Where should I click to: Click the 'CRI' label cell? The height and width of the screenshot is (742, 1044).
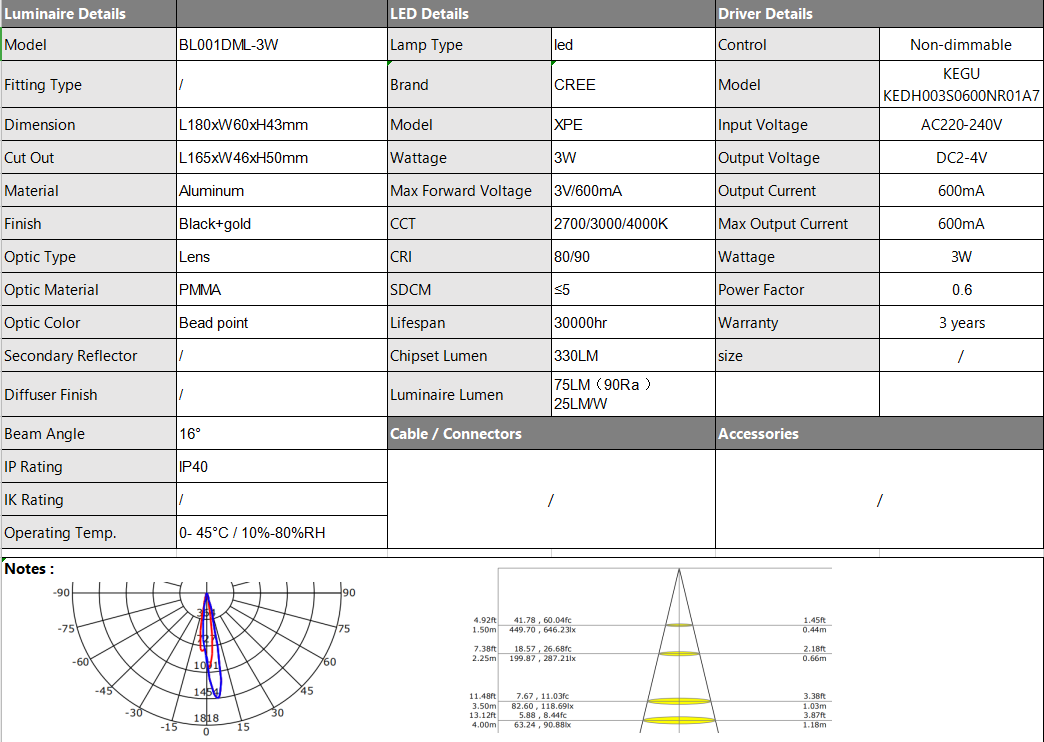point(469,256)
